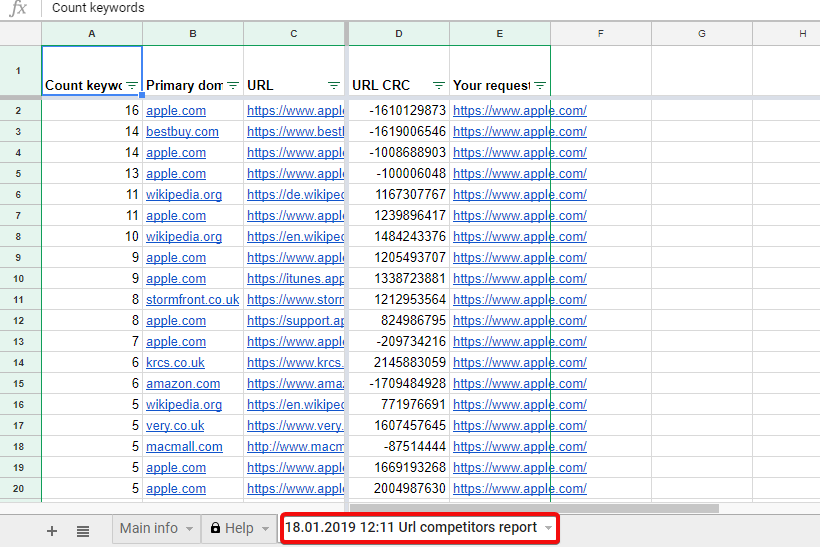
Task: Open very.co.uk domain link
Action: [175, 426]
